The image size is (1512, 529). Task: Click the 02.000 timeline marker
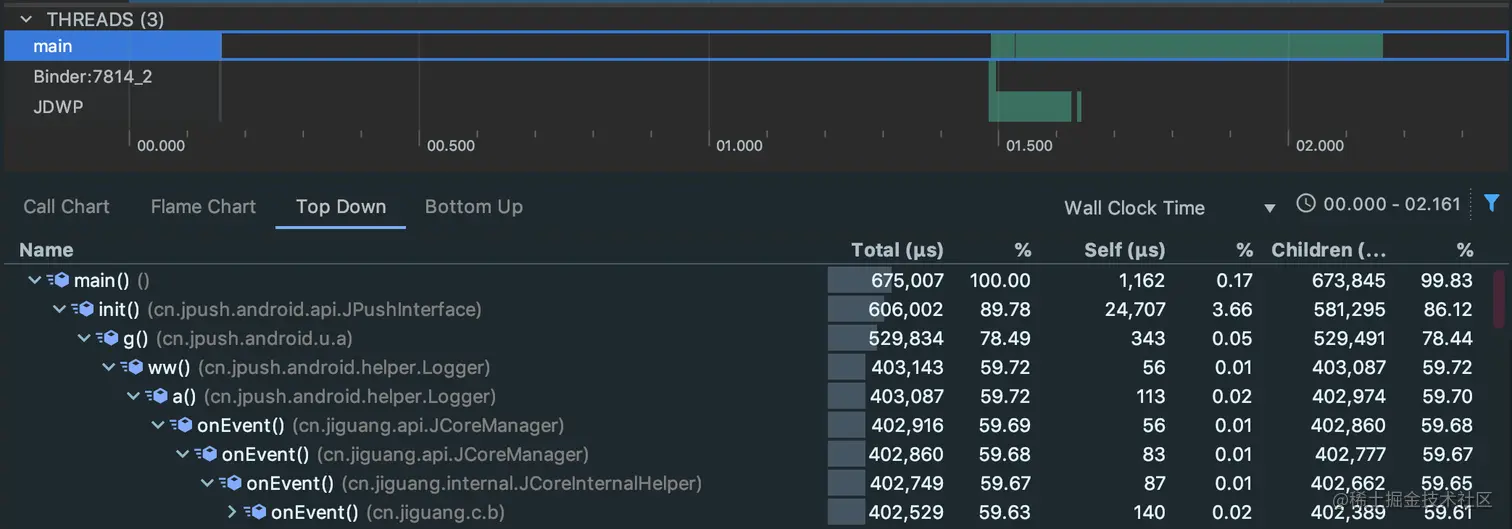[1320, 146]
